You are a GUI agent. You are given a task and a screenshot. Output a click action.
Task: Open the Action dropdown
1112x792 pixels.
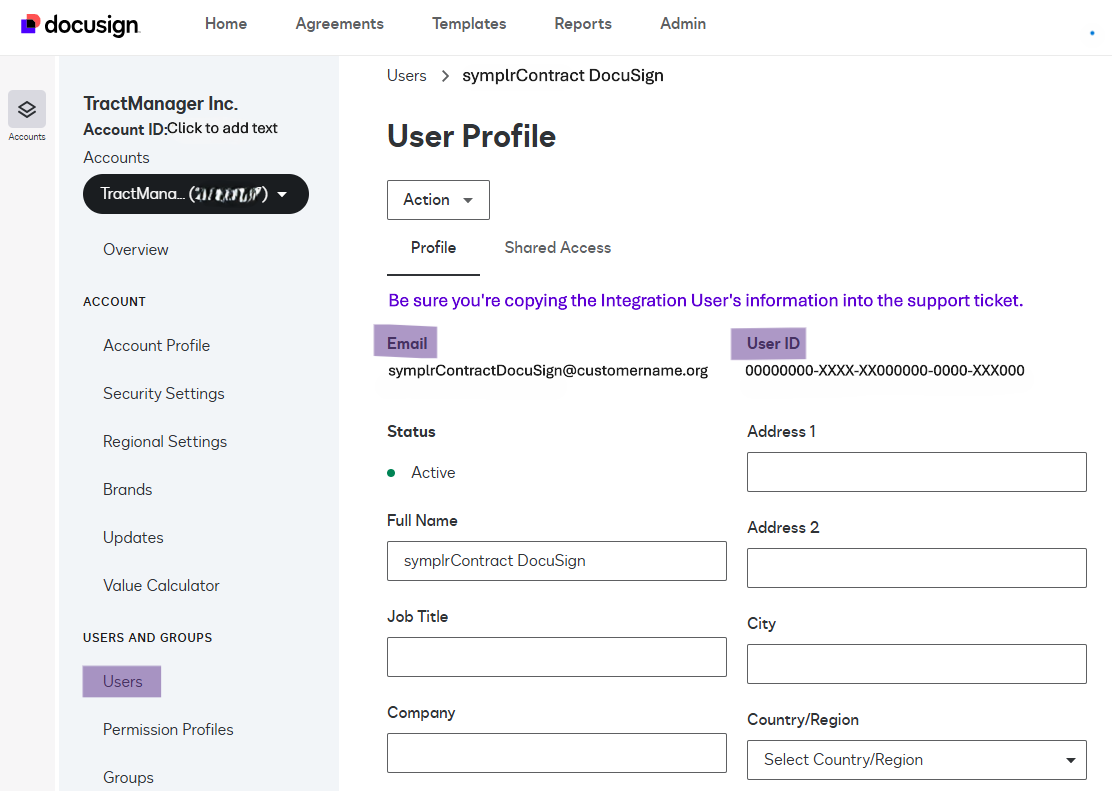(438, 200)
